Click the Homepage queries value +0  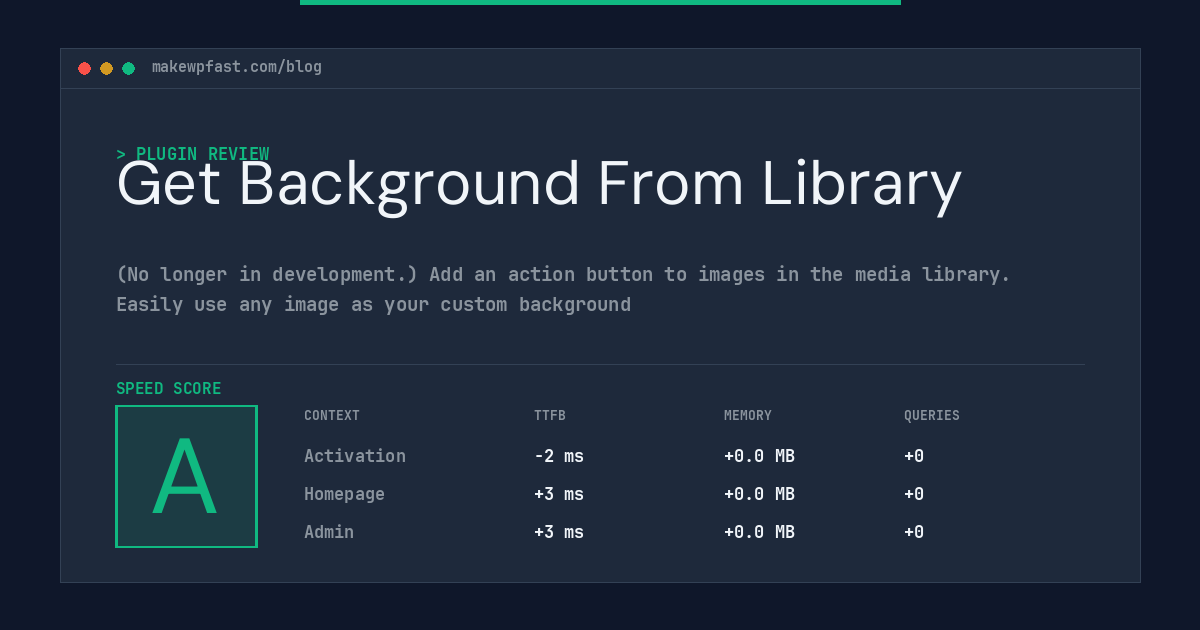point(914,494)
